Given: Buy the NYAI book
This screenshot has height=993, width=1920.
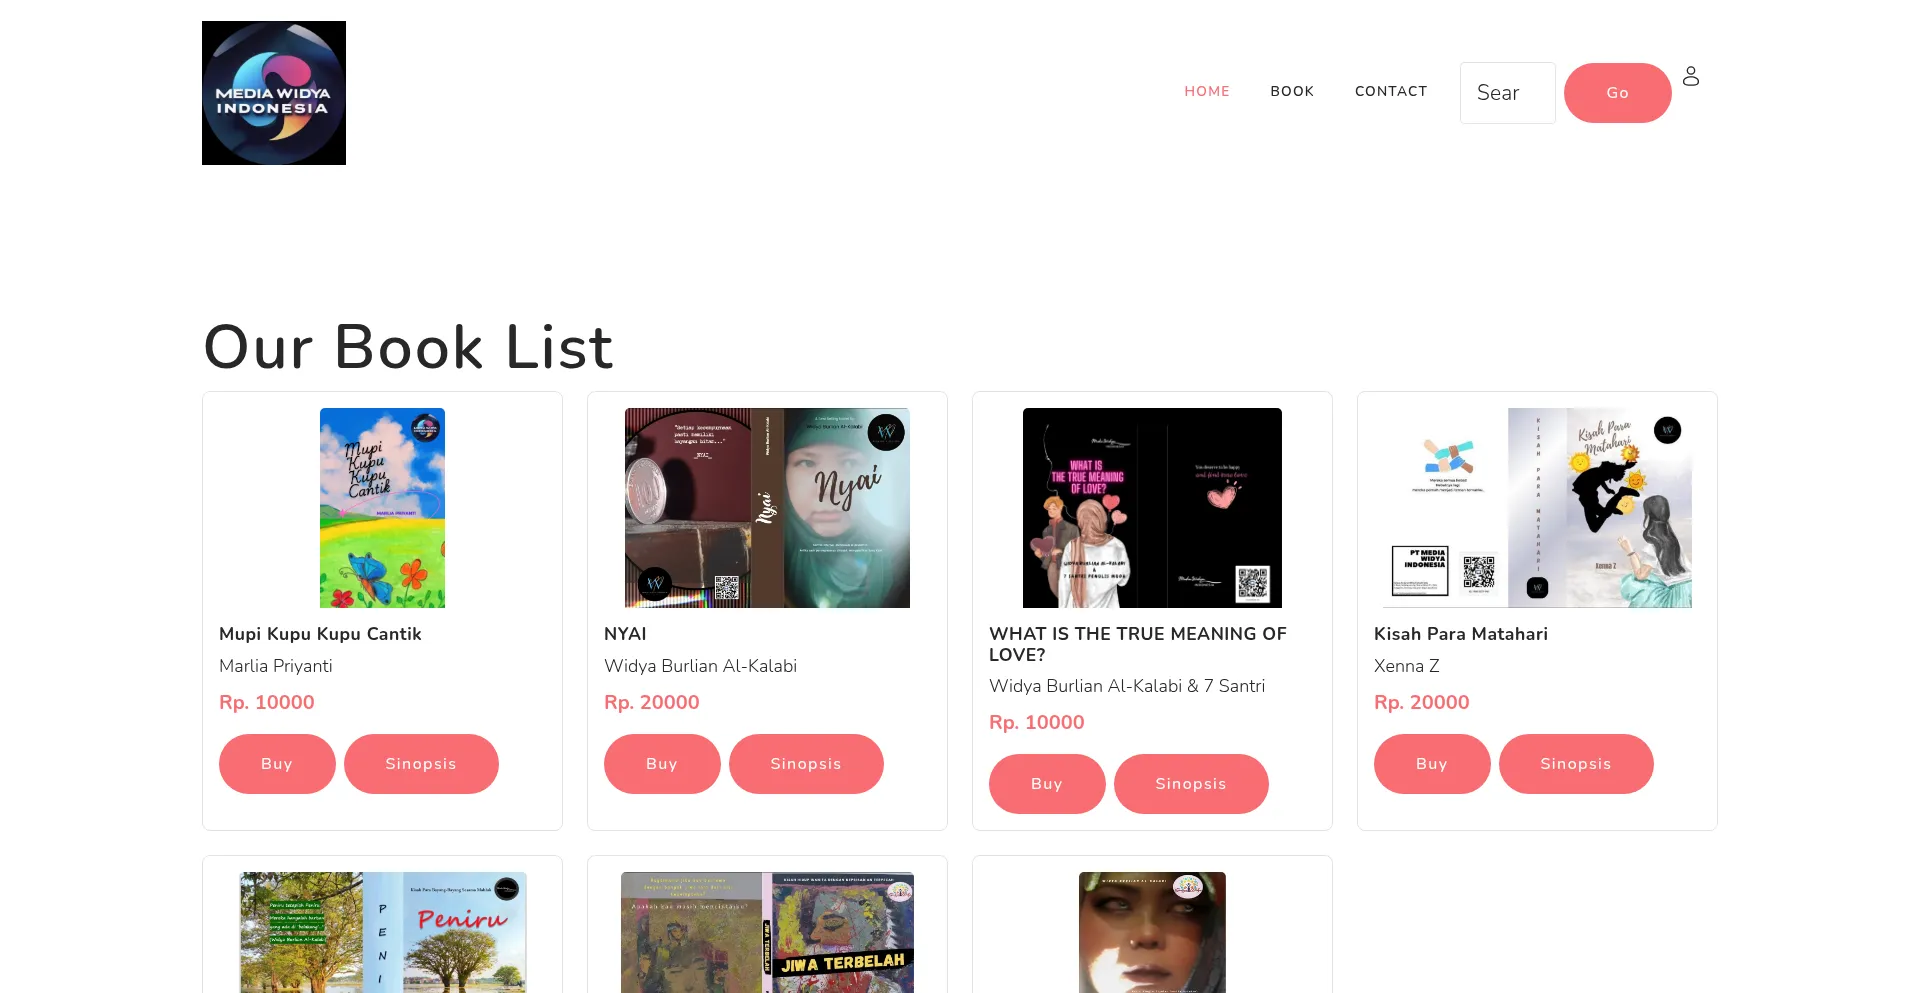Looking at the screenshot, I should point(662,764).
